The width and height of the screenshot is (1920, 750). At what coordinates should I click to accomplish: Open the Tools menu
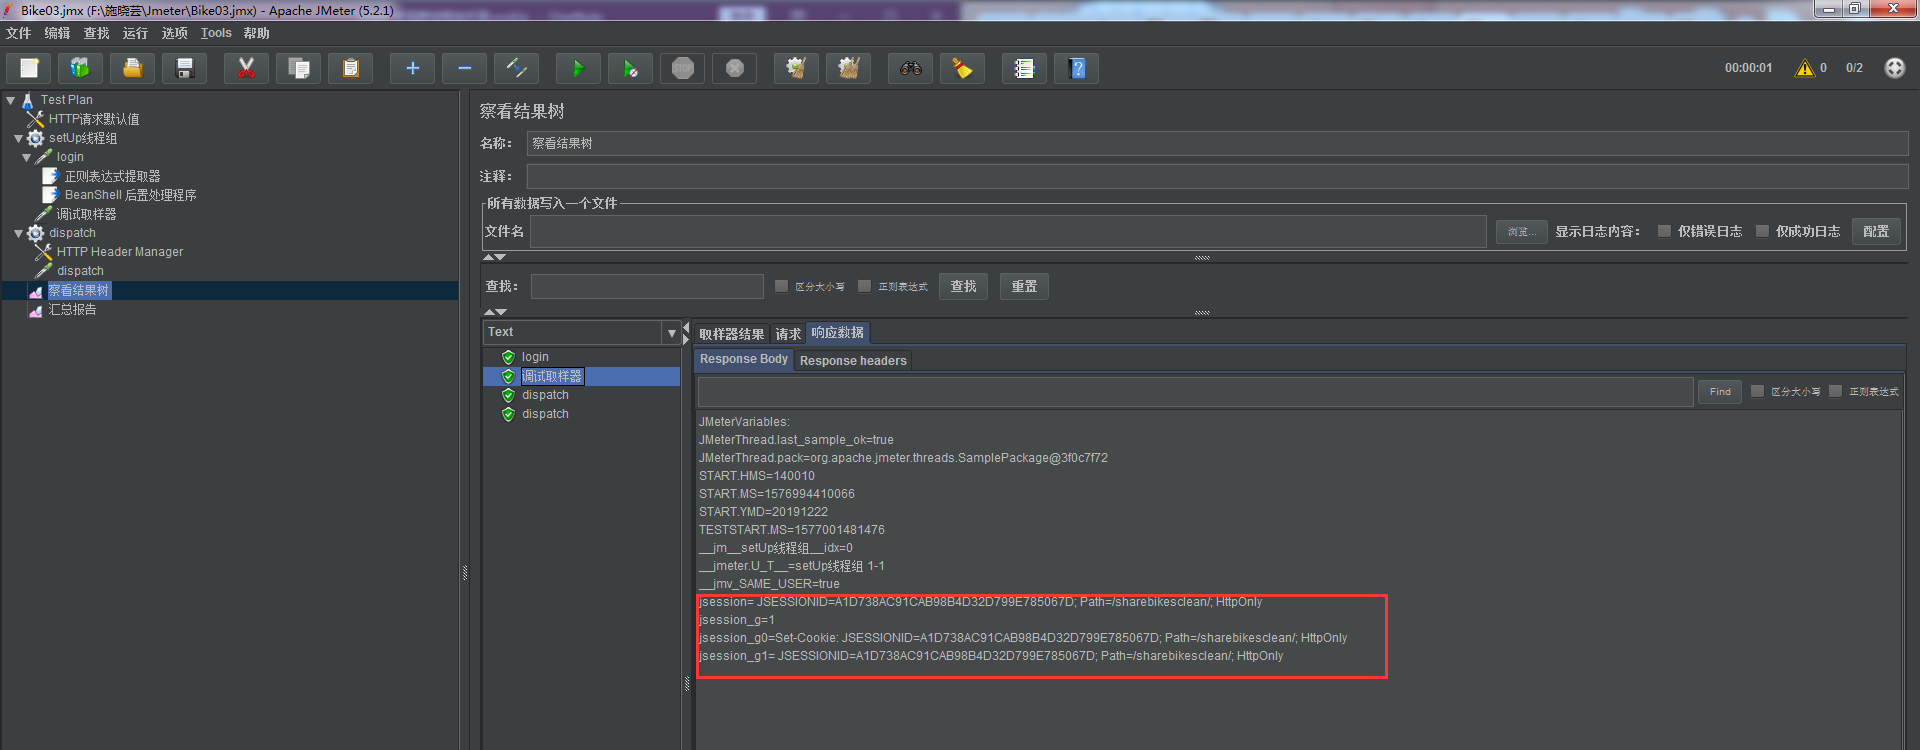coord(216,33)
